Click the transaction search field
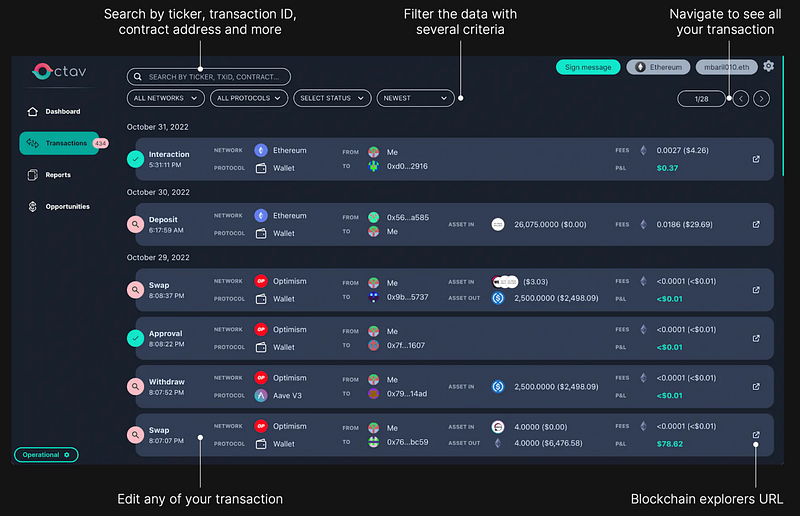 coord(210,76)
